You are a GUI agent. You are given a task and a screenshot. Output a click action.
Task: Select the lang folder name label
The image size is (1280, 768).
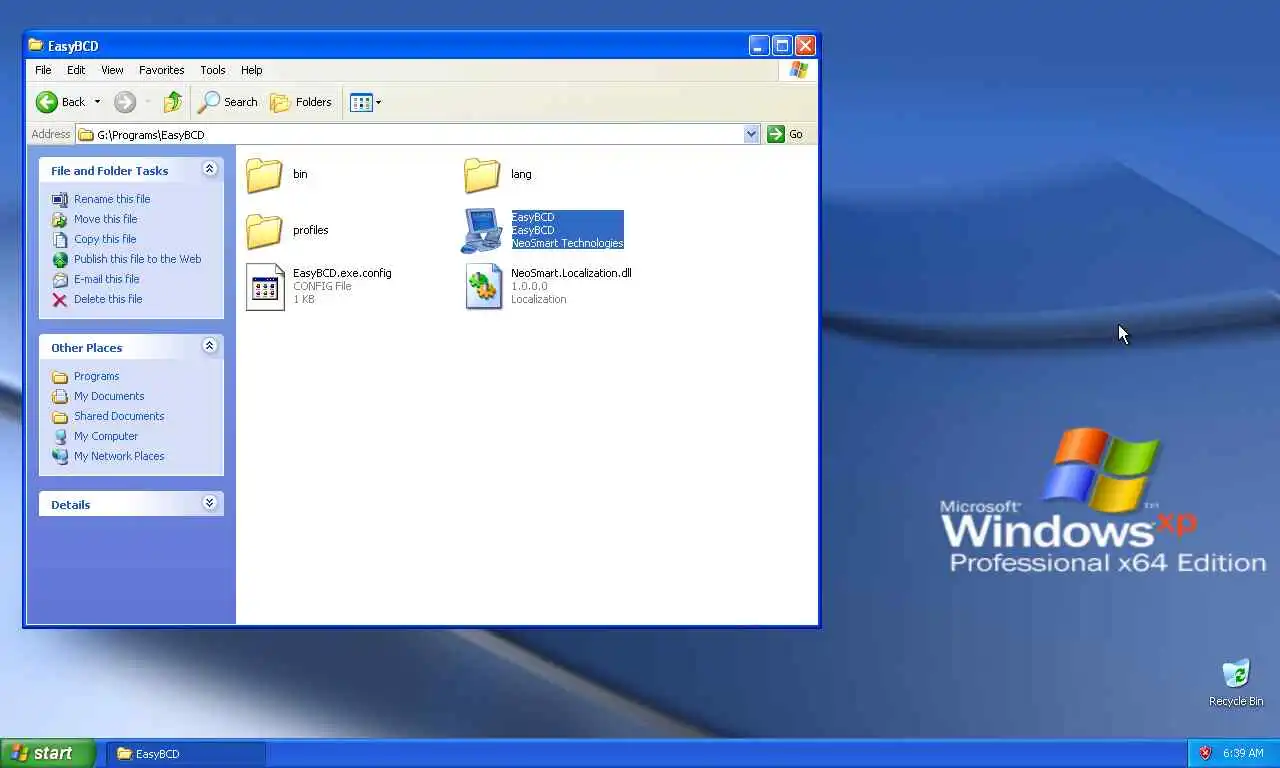(x=521, y=174)
